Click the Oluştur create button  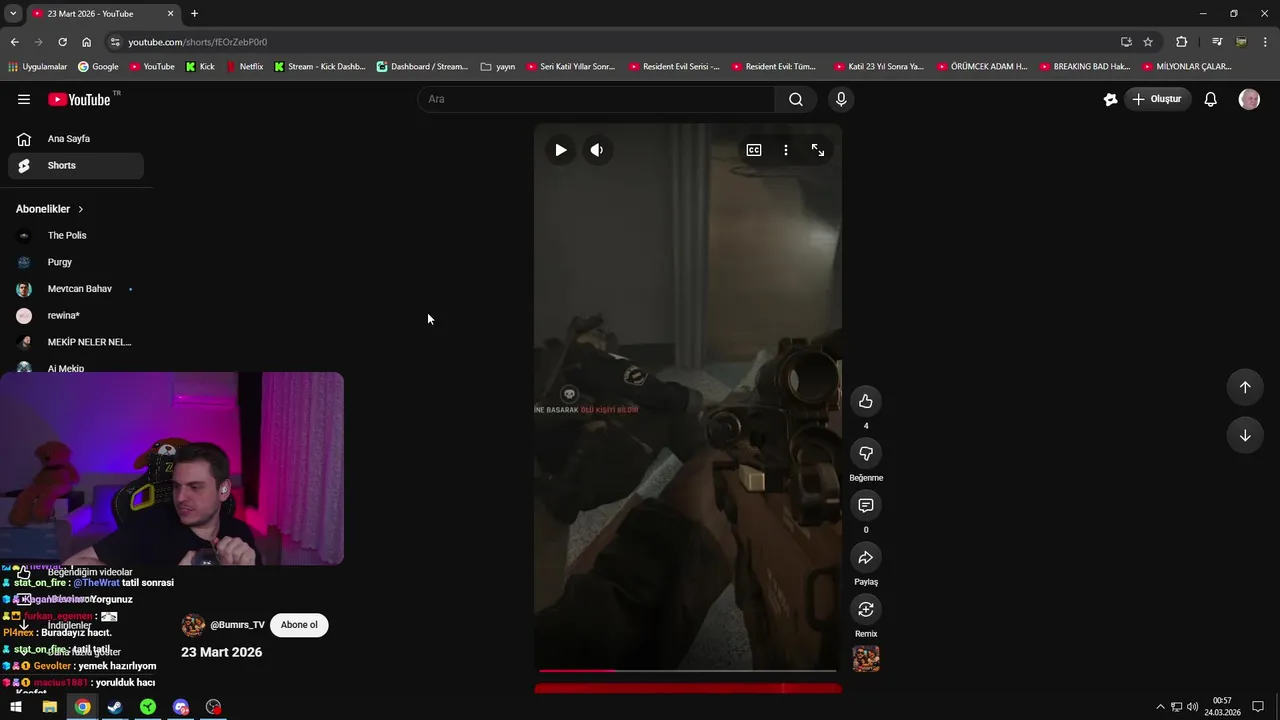pyautogui.click(x=1157, y=99)
